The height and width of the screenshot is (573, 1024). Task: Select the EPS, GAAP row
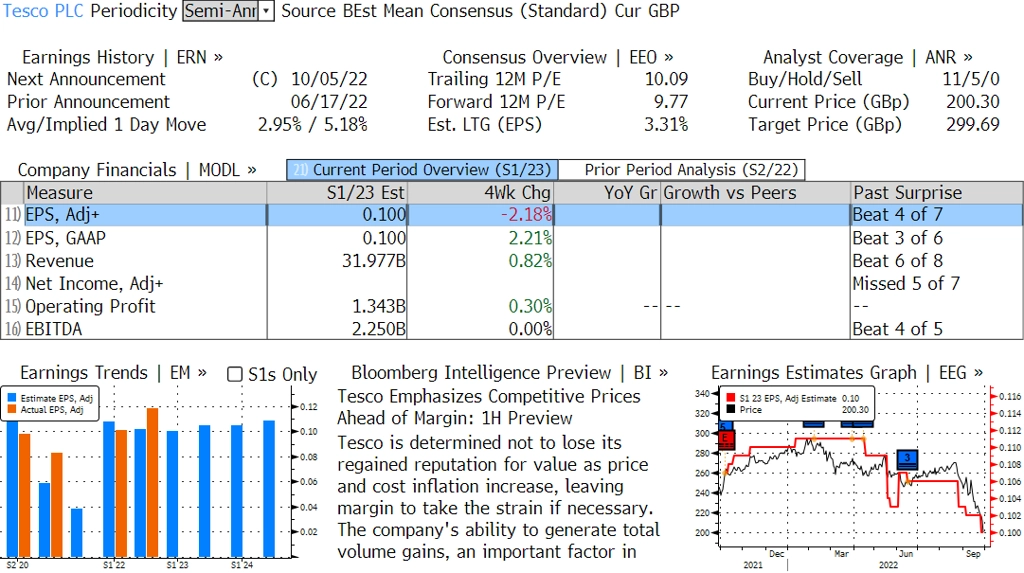pyautogui.click(x=512, y=238)
